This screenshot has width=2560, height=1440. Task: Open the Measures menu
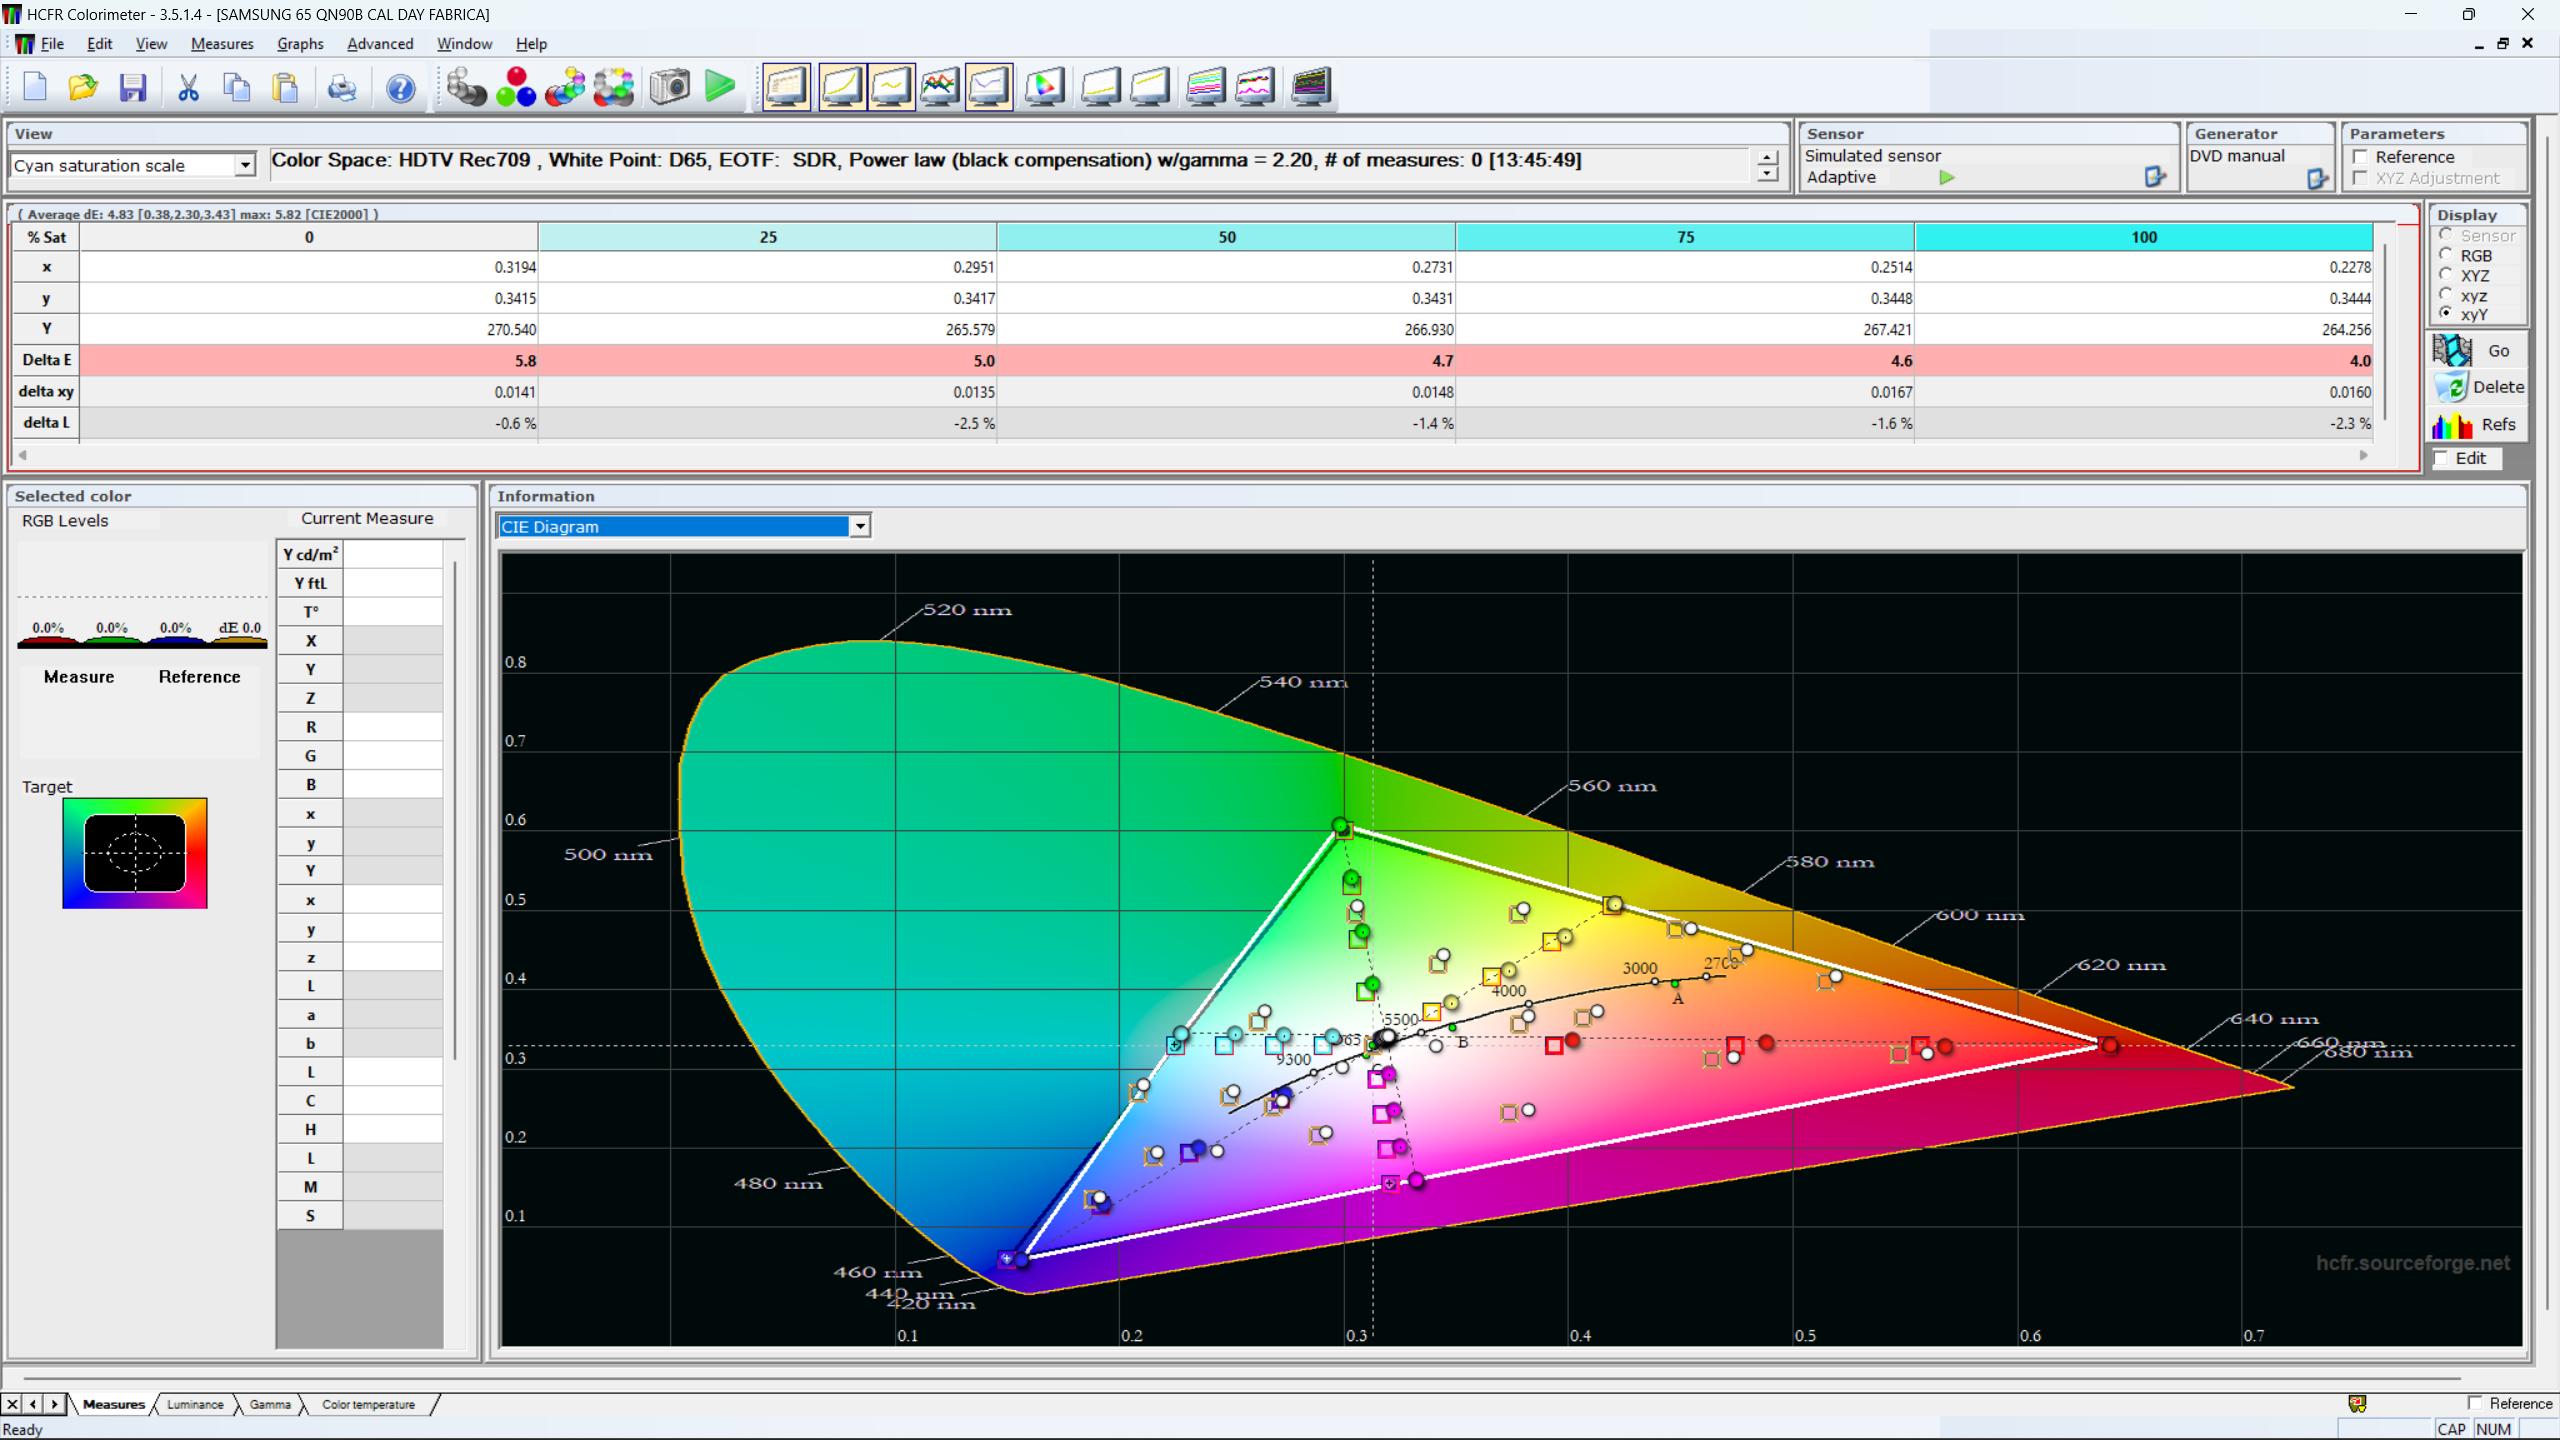coord(222,44)
